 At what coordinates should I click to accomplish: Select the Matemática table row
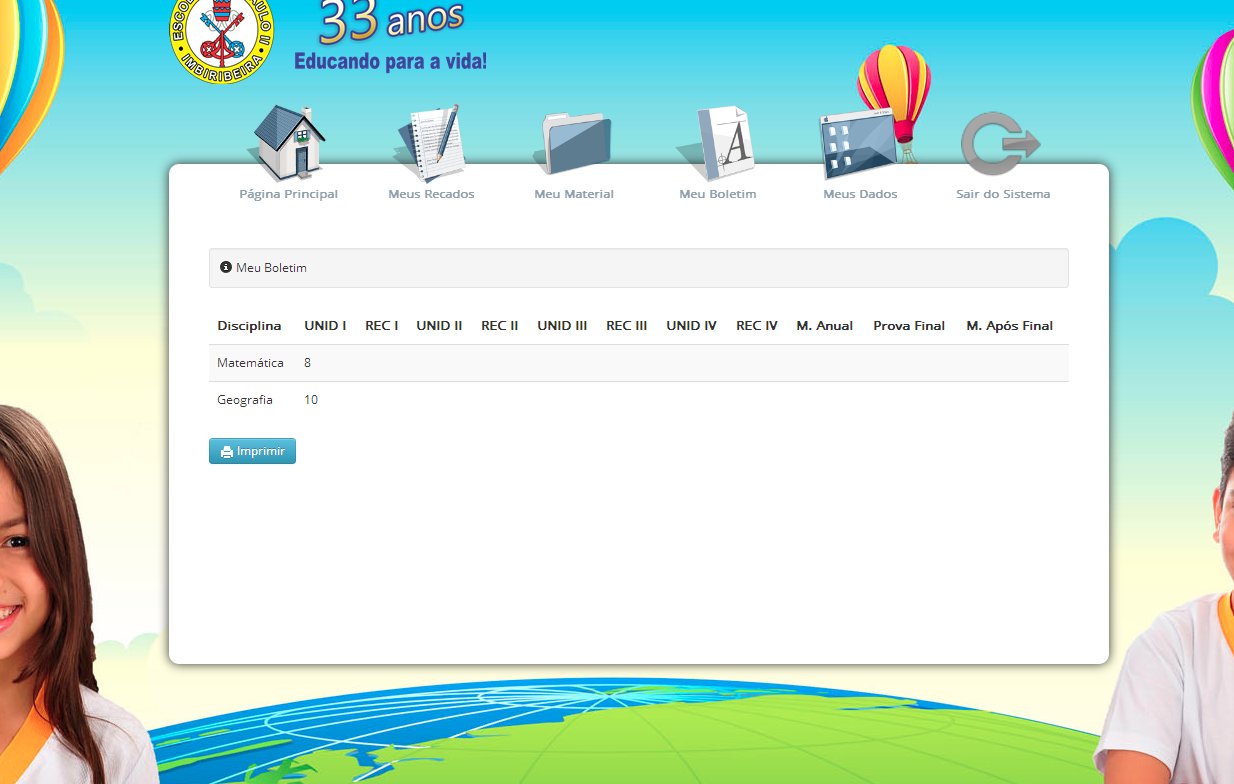(x=639, y=363)
